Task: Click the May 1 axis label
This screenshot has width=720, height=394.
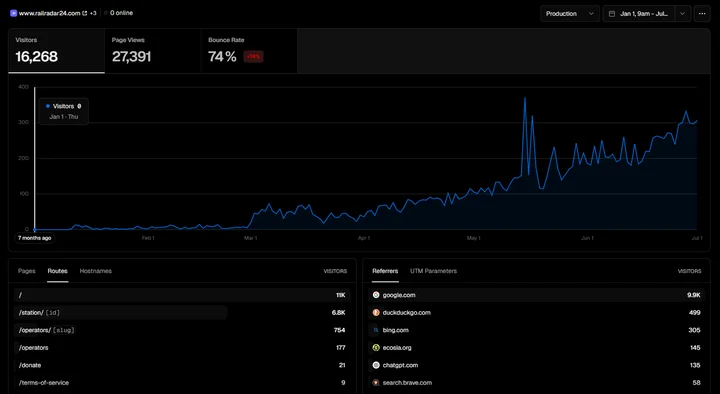Action: (x=474, y=238)
